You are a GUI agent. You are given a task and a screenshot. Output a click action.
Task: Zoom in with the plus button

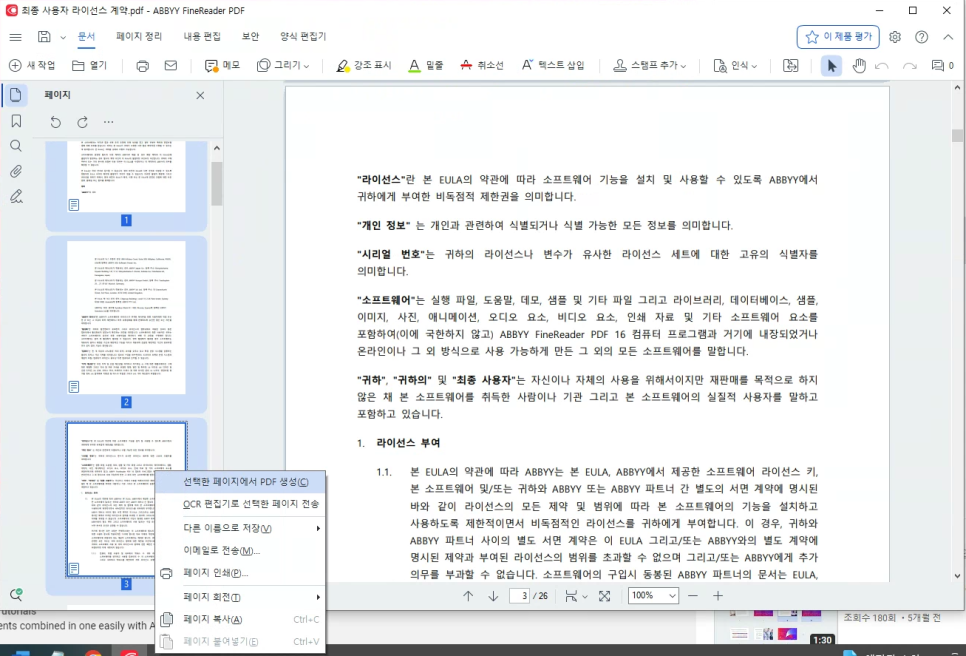tap(718, 596)
